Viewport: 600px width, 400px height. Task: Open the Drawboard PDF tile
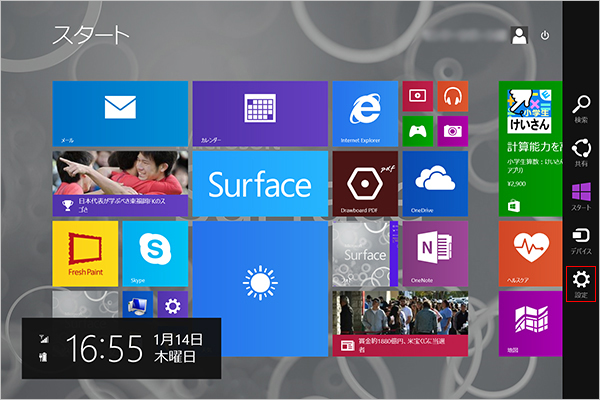(365, 184)
